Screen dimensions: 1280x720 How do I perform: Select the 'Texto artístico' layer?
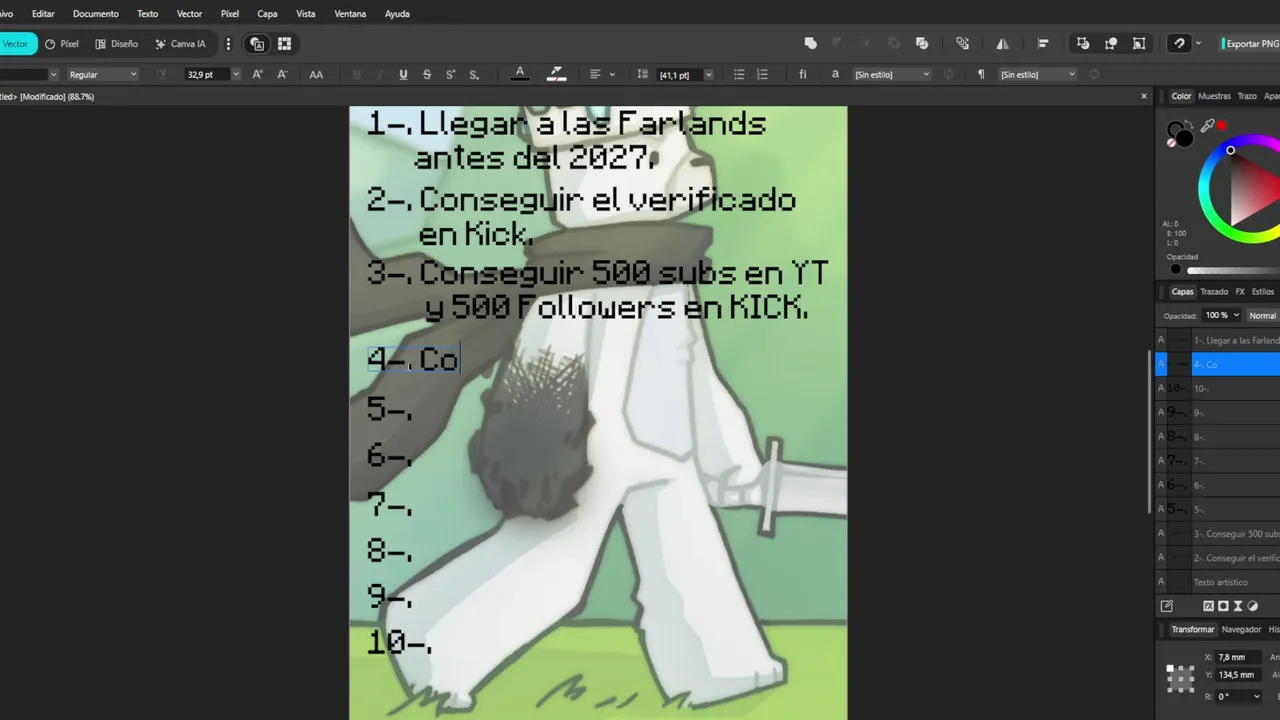tap(1218, 582)
